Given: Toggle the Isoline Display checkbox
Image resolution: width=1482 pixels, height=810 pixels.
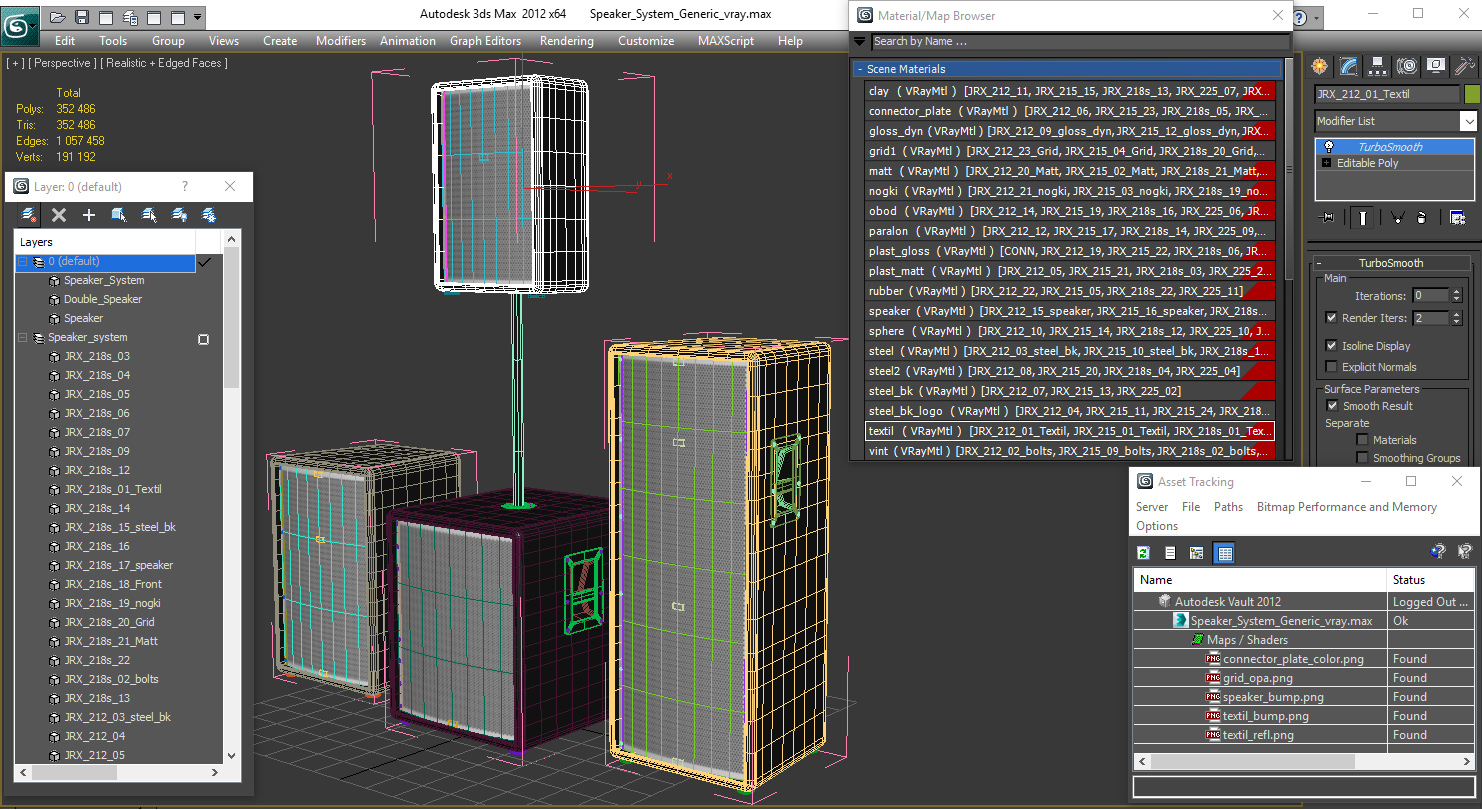Looking at the screenshot, I should 1331,346.
